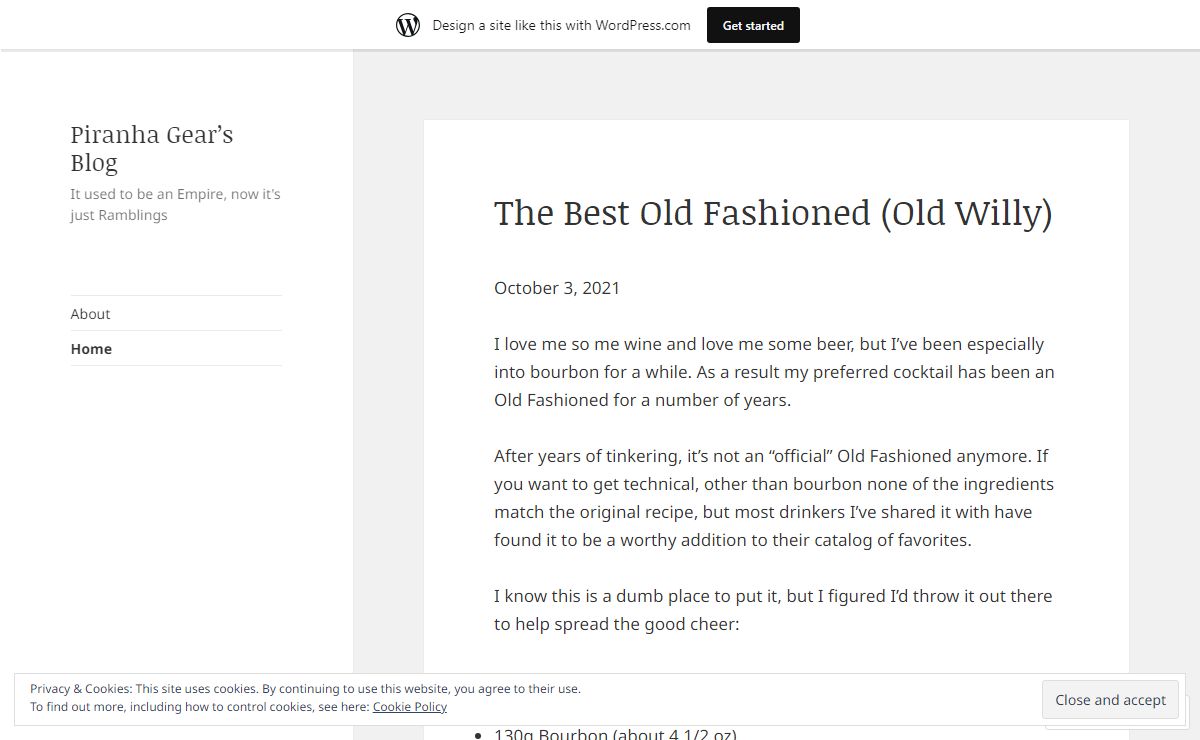Click the 'To find out more' cookie line
The height and width of the screenshot is (740, 1200).
(238, 707)
